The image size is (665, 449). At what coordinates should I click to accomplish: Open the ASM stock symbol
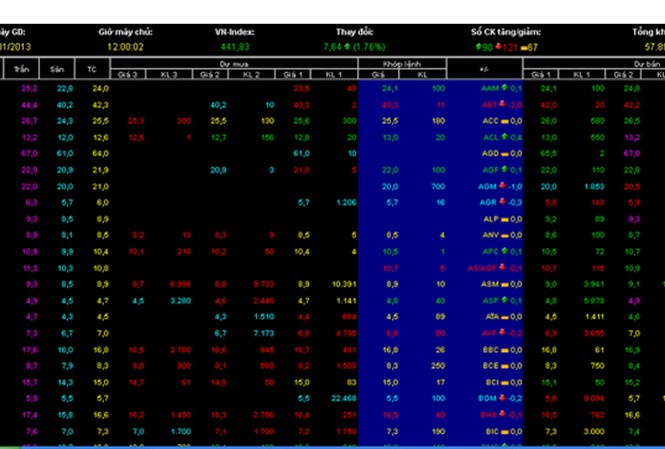[x=491, y=284]
